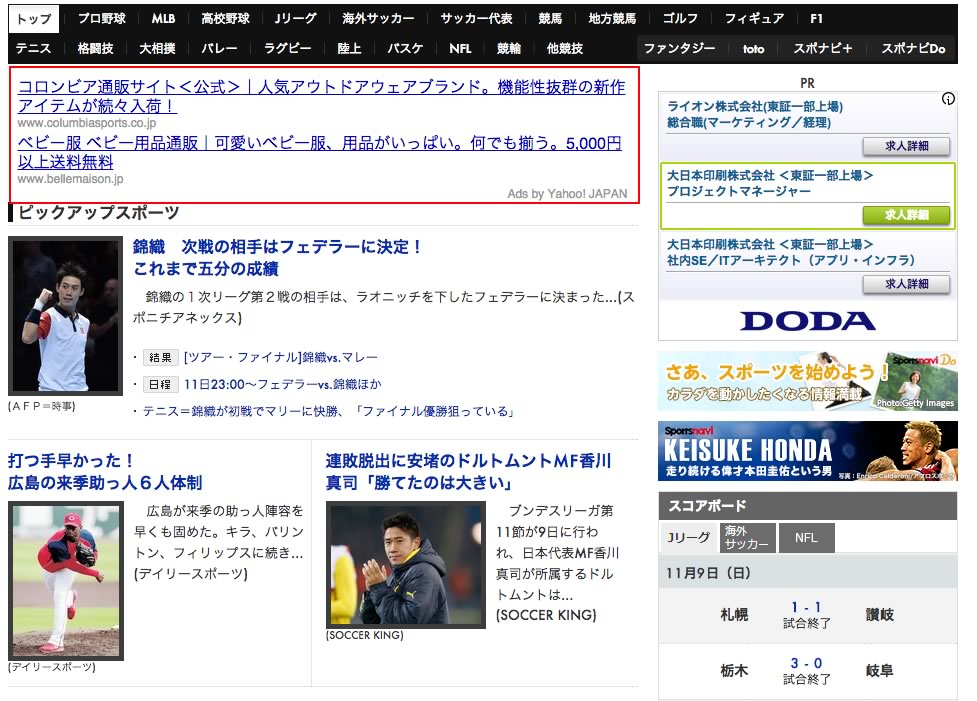Click 讃岐 team name in scoreboard
This screenshot has height=701, width=977.
pos(880,615)
